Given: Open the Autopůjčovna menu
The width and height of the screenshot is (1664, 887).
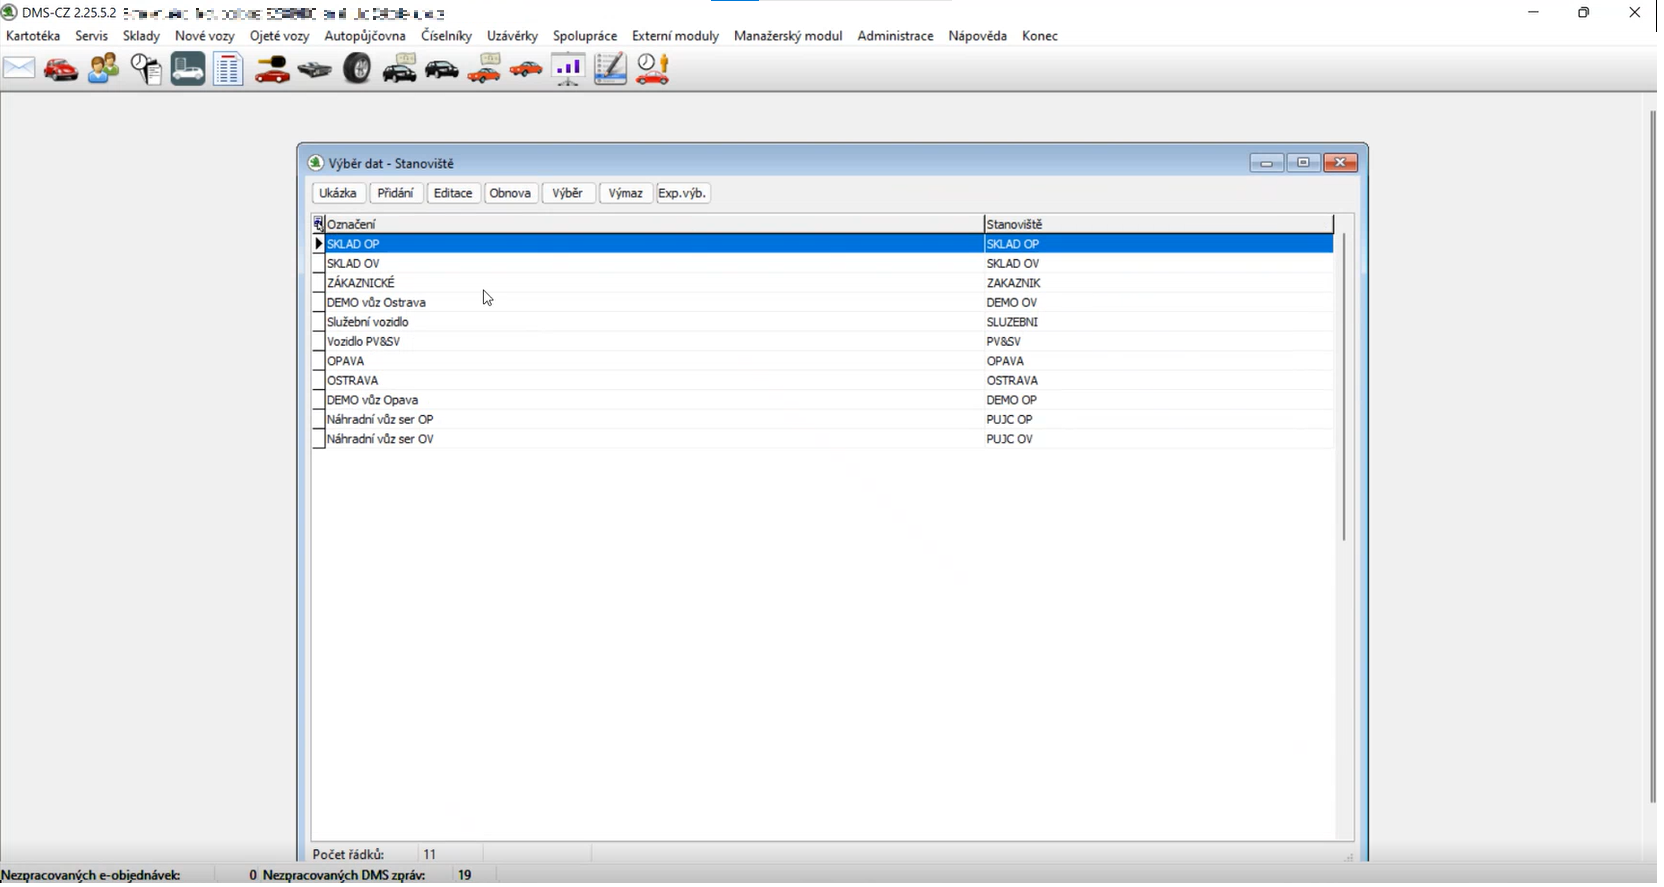Looking at the screenshot, I should tap(365, 36).
